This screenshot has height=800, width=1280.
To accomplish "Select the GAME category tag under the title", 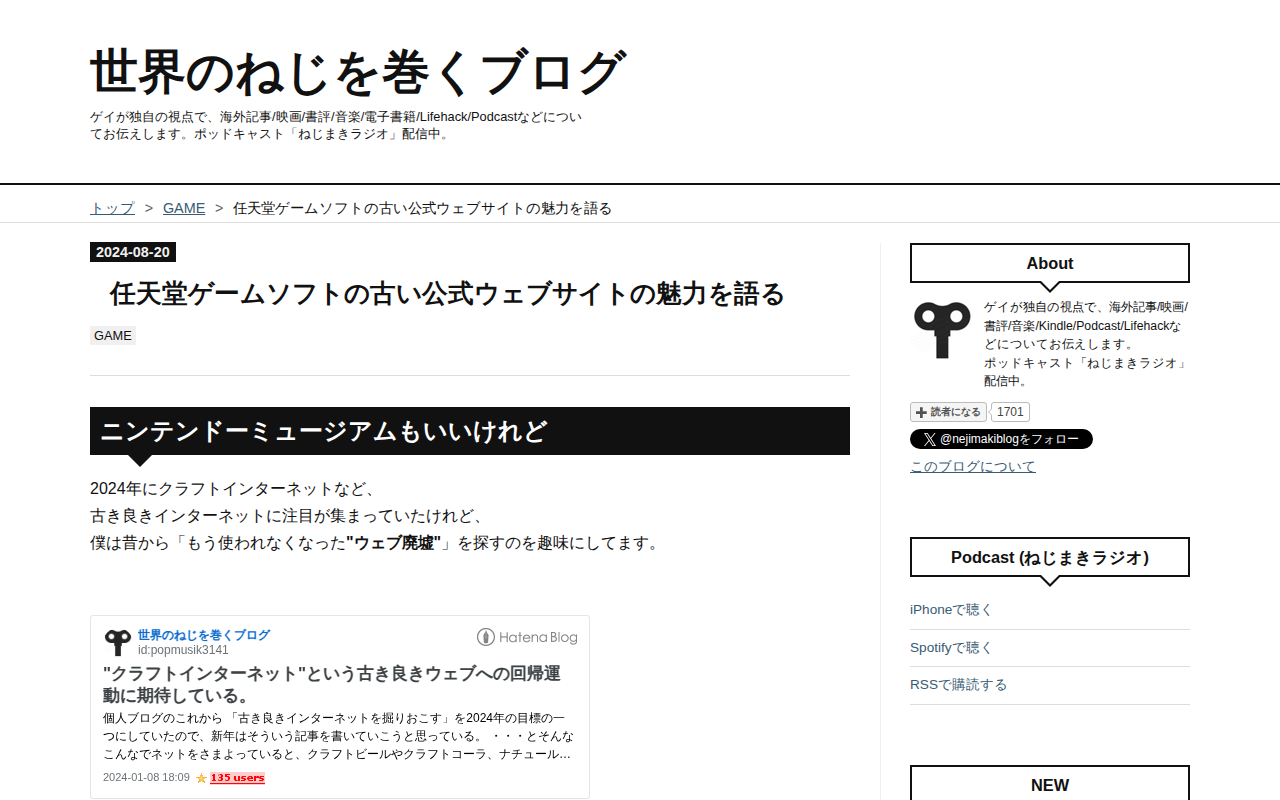I will pyautogui.click(x=113, y=336).
